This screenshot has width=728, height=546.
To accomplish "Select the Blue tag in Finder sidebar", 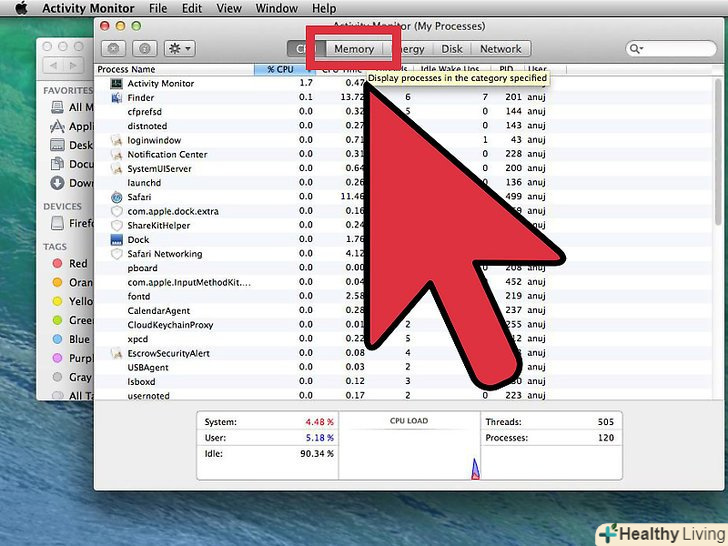I will [71, 339].
